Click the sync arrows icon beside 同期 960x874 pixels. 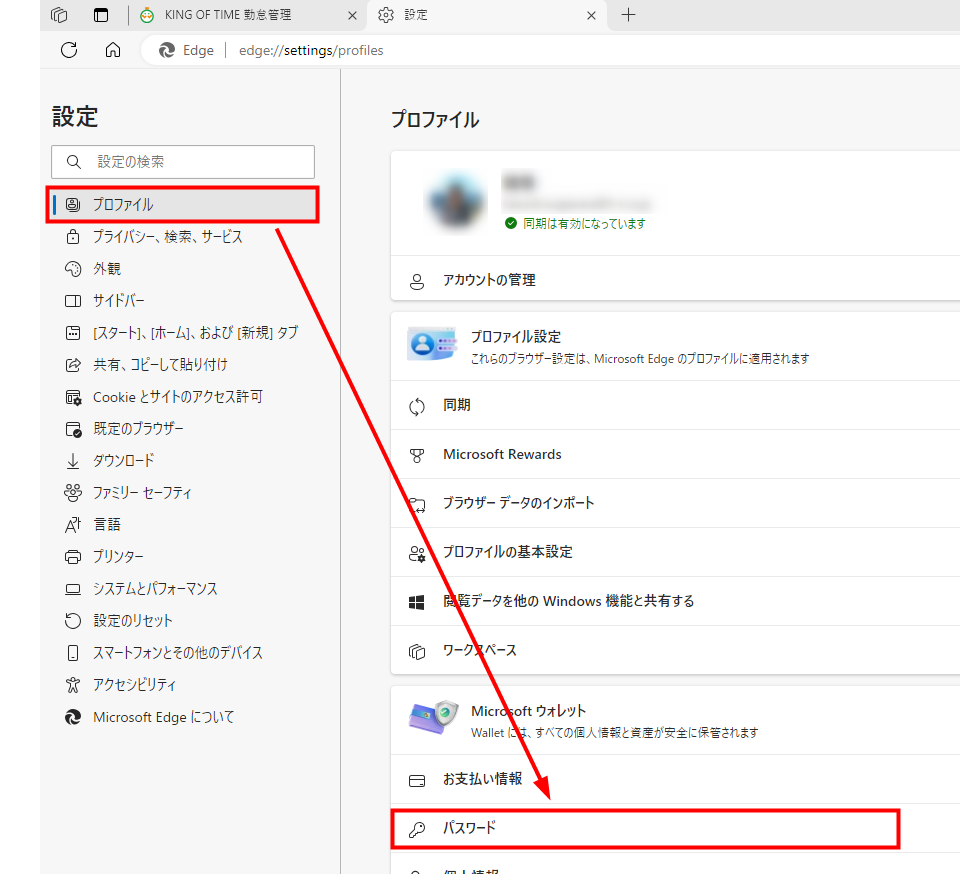(417, 406)
